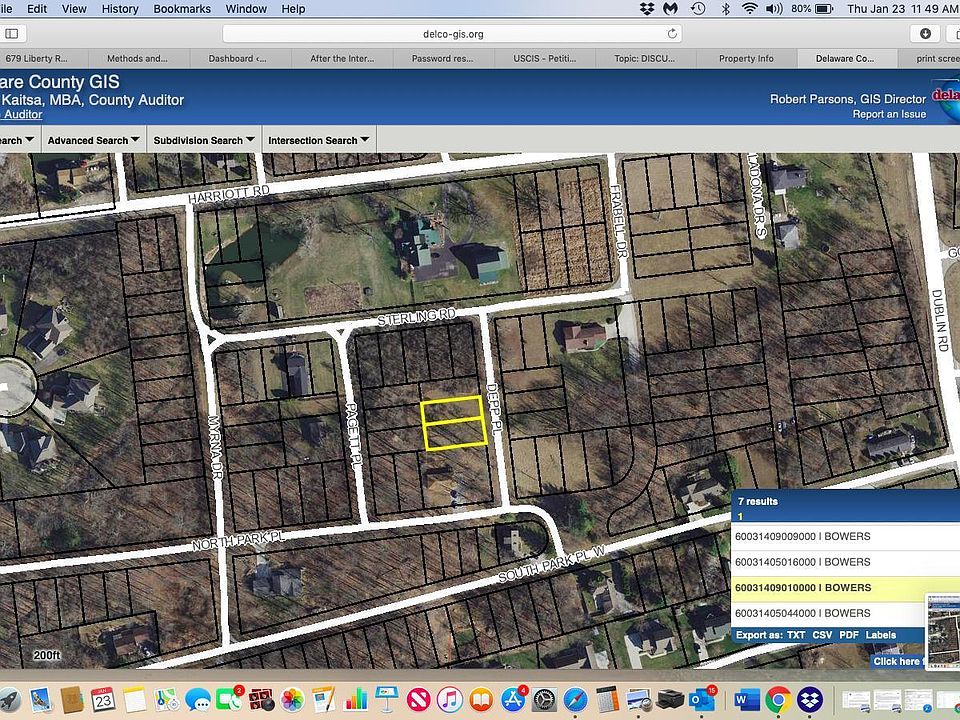
Task: Open Calendar app in Dock
Action: [103, 699]
